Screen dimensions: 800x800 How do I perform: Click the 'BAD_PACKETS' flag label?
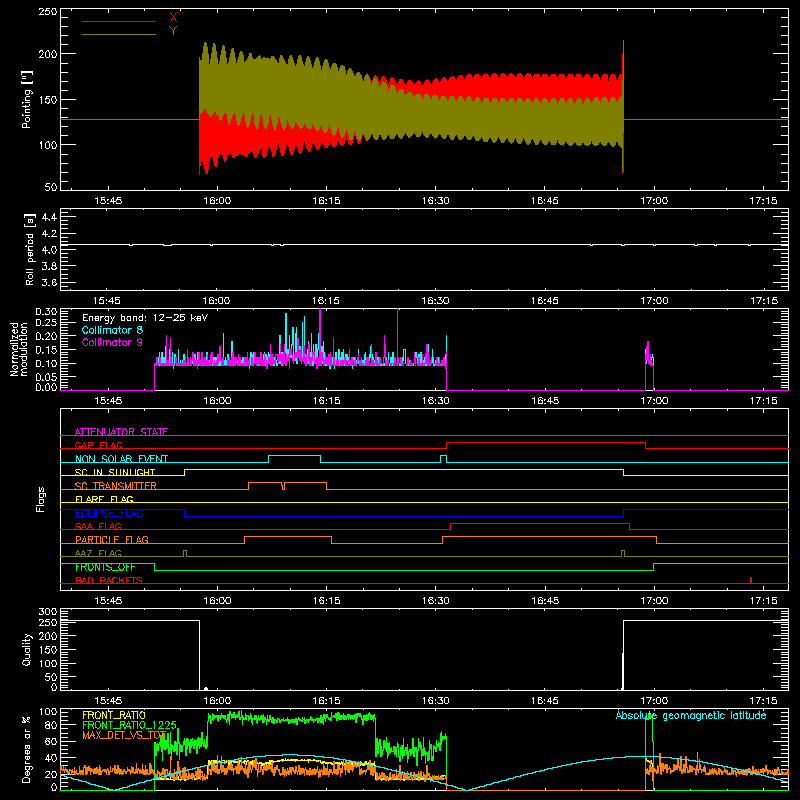pos(109,580)
